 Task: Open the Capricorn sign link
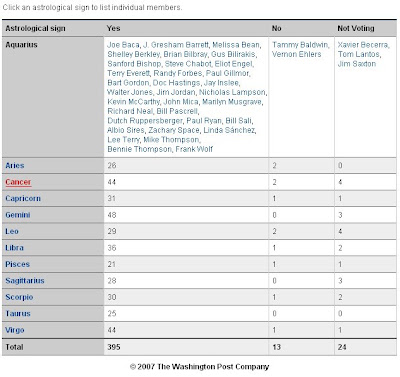[23, 198]
